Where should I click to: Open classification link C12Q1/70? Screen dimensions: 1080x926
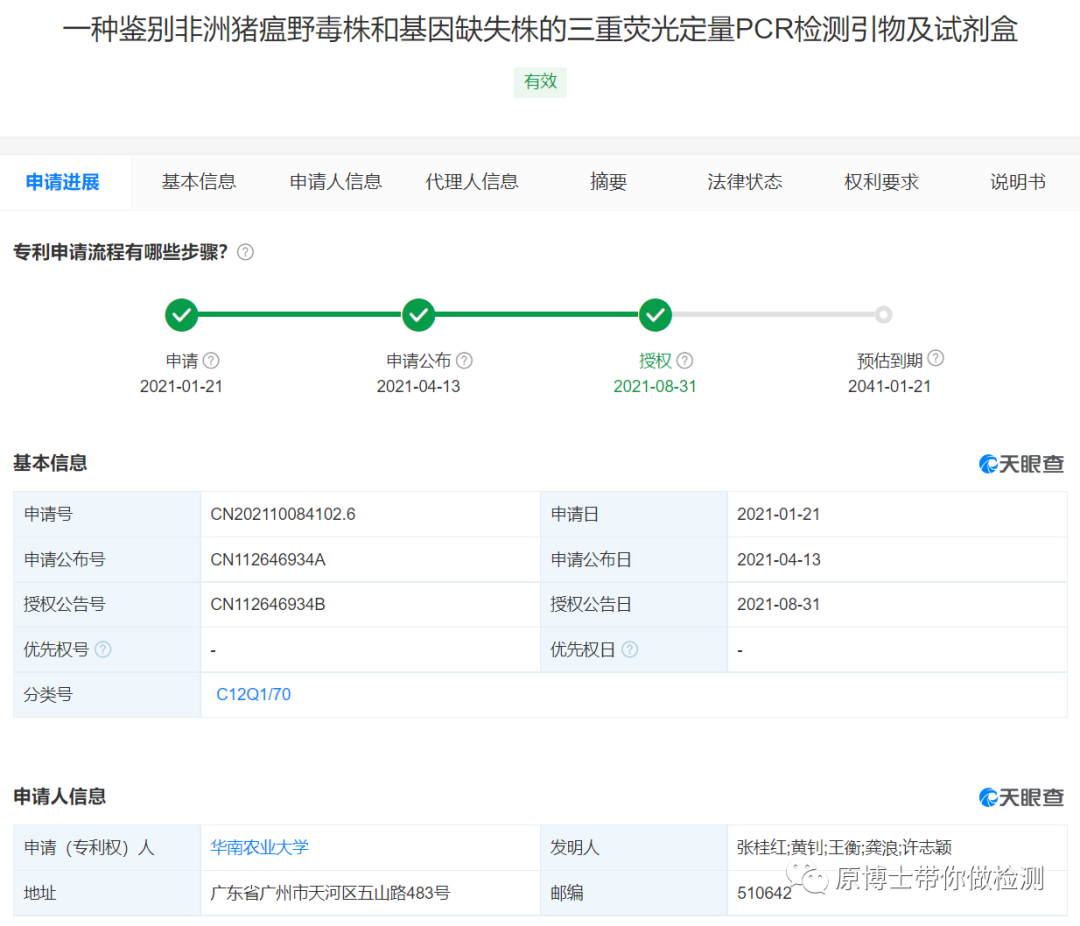254,694
